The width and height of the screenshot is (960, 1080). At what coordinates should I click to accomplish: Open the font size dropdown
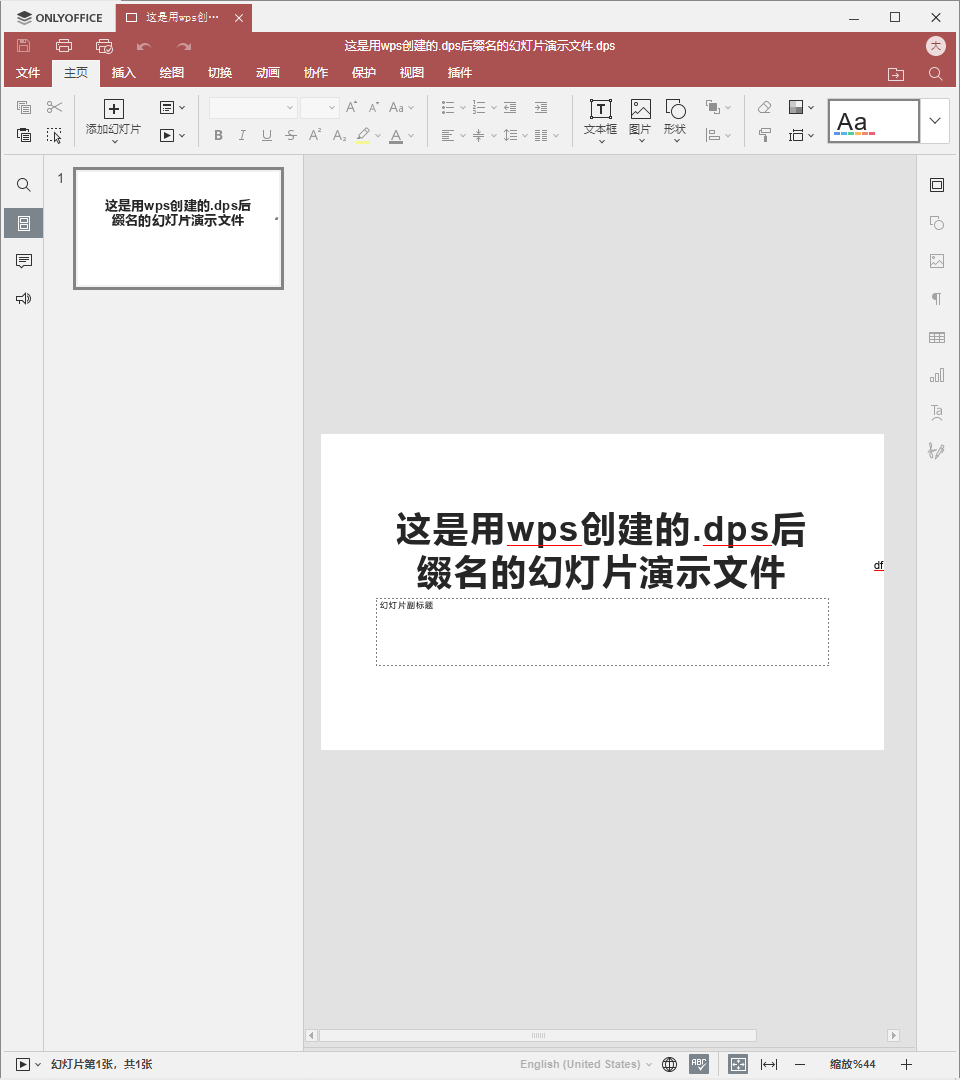(x=332, y=107)
